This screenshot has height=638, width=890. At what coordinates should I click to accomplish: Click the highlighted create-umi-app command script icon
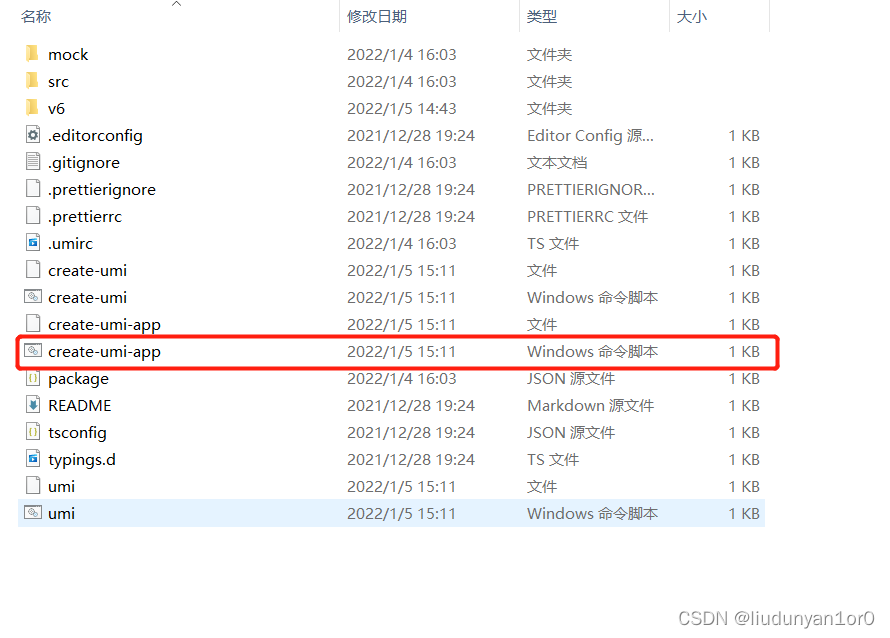pyautogui.click(x=33, y=351)
